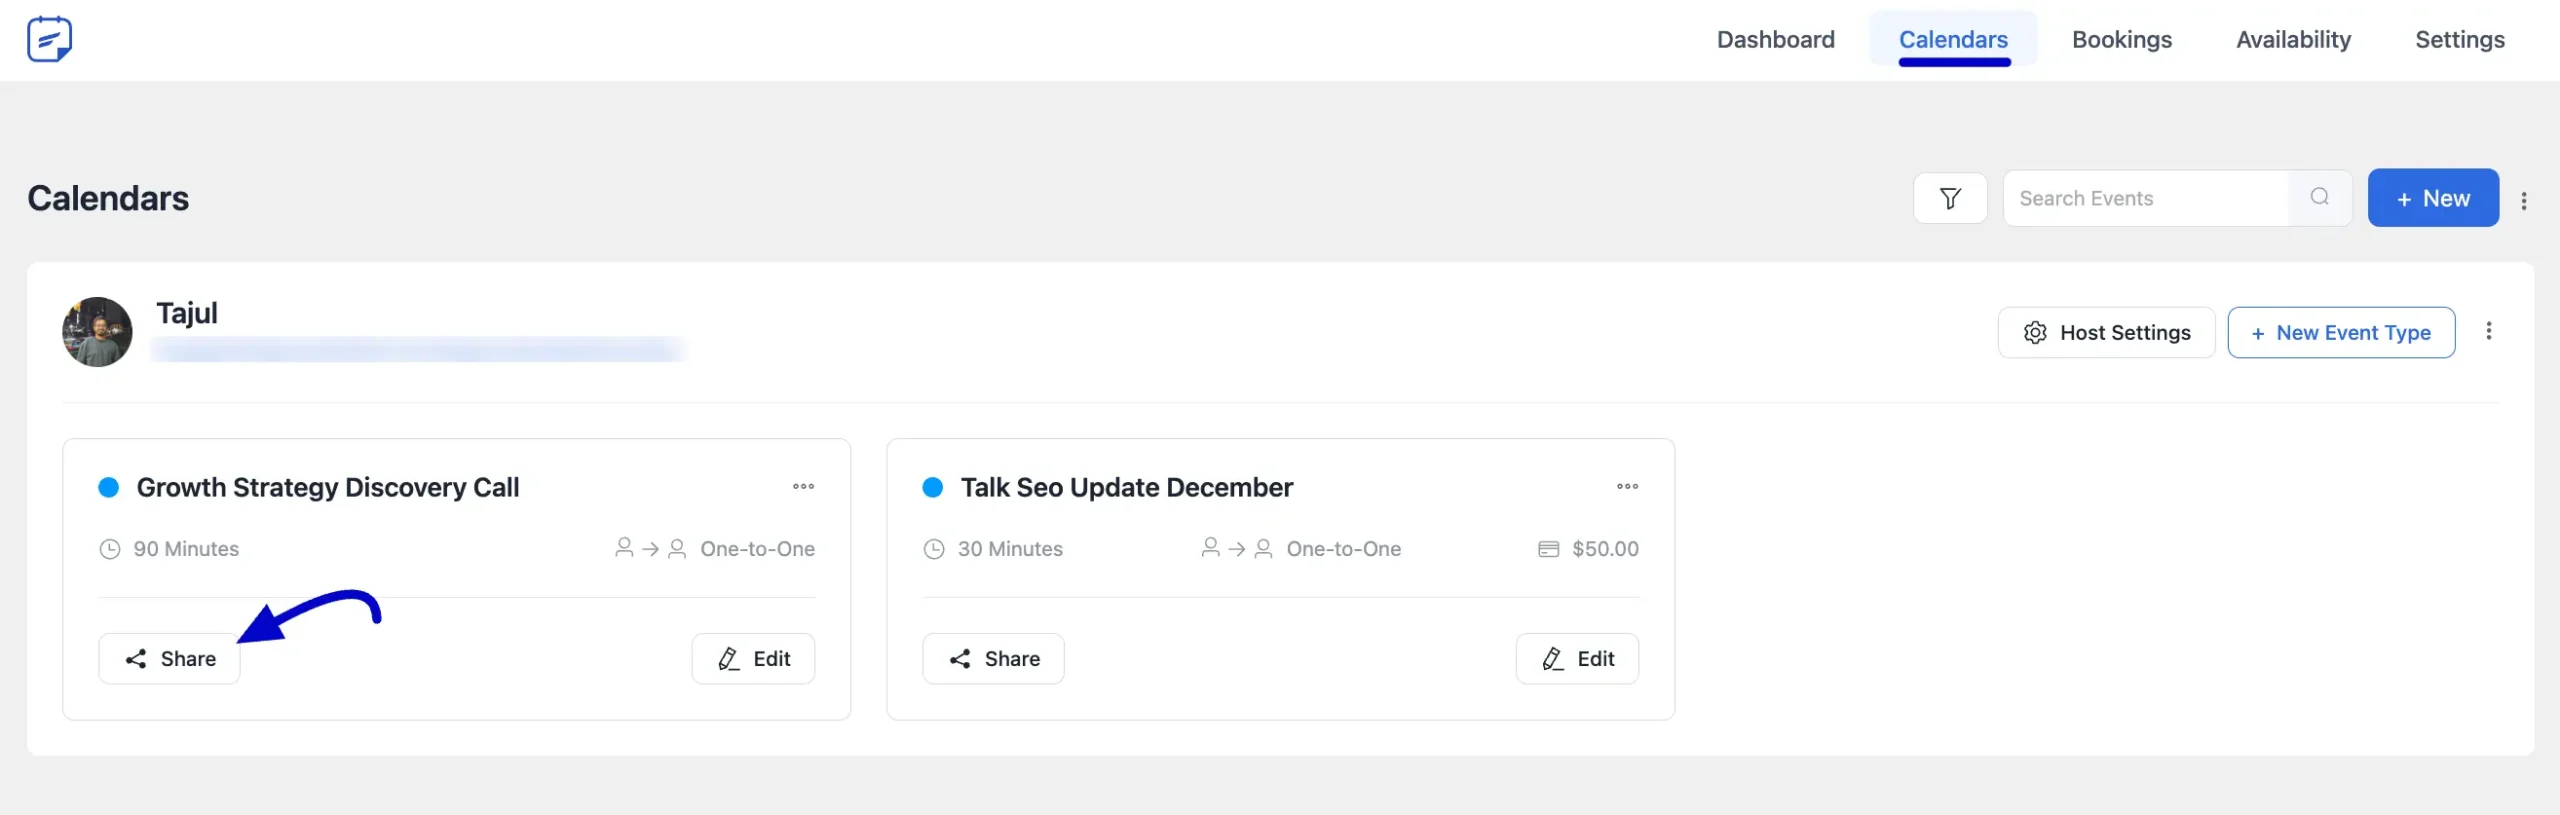
Task: Edit the Growth Strategy Discovery Call event
Action: pos(753,659)
